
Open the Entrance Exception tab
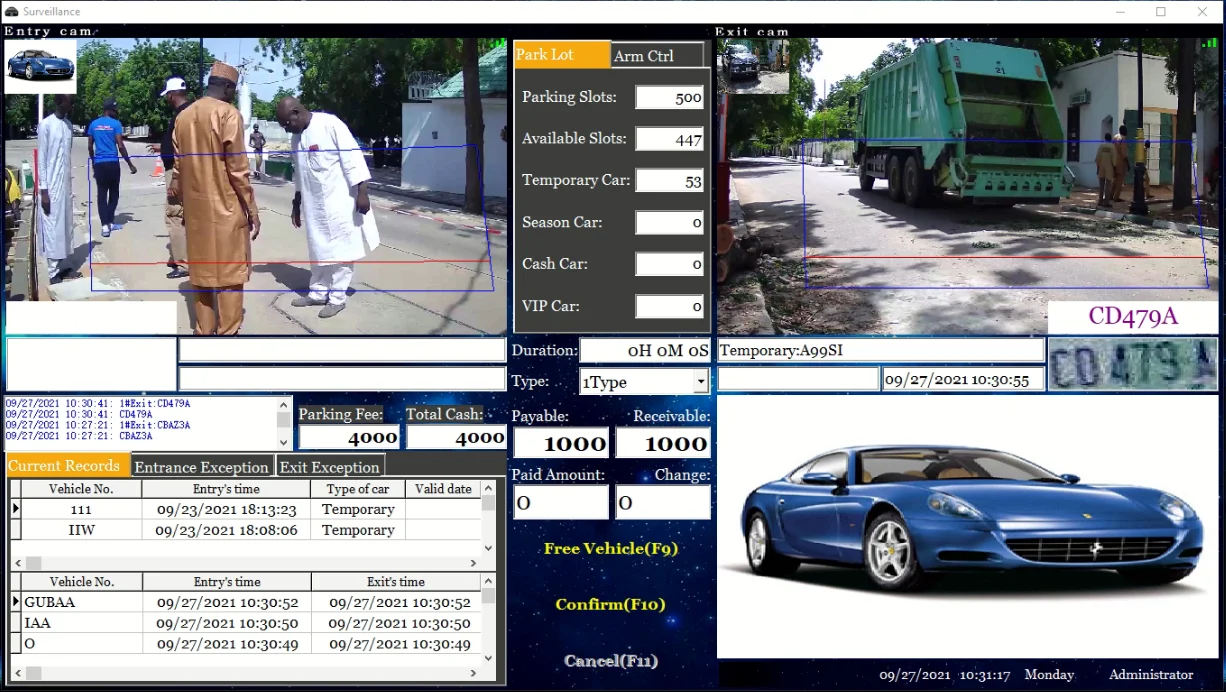pos(203,467)
